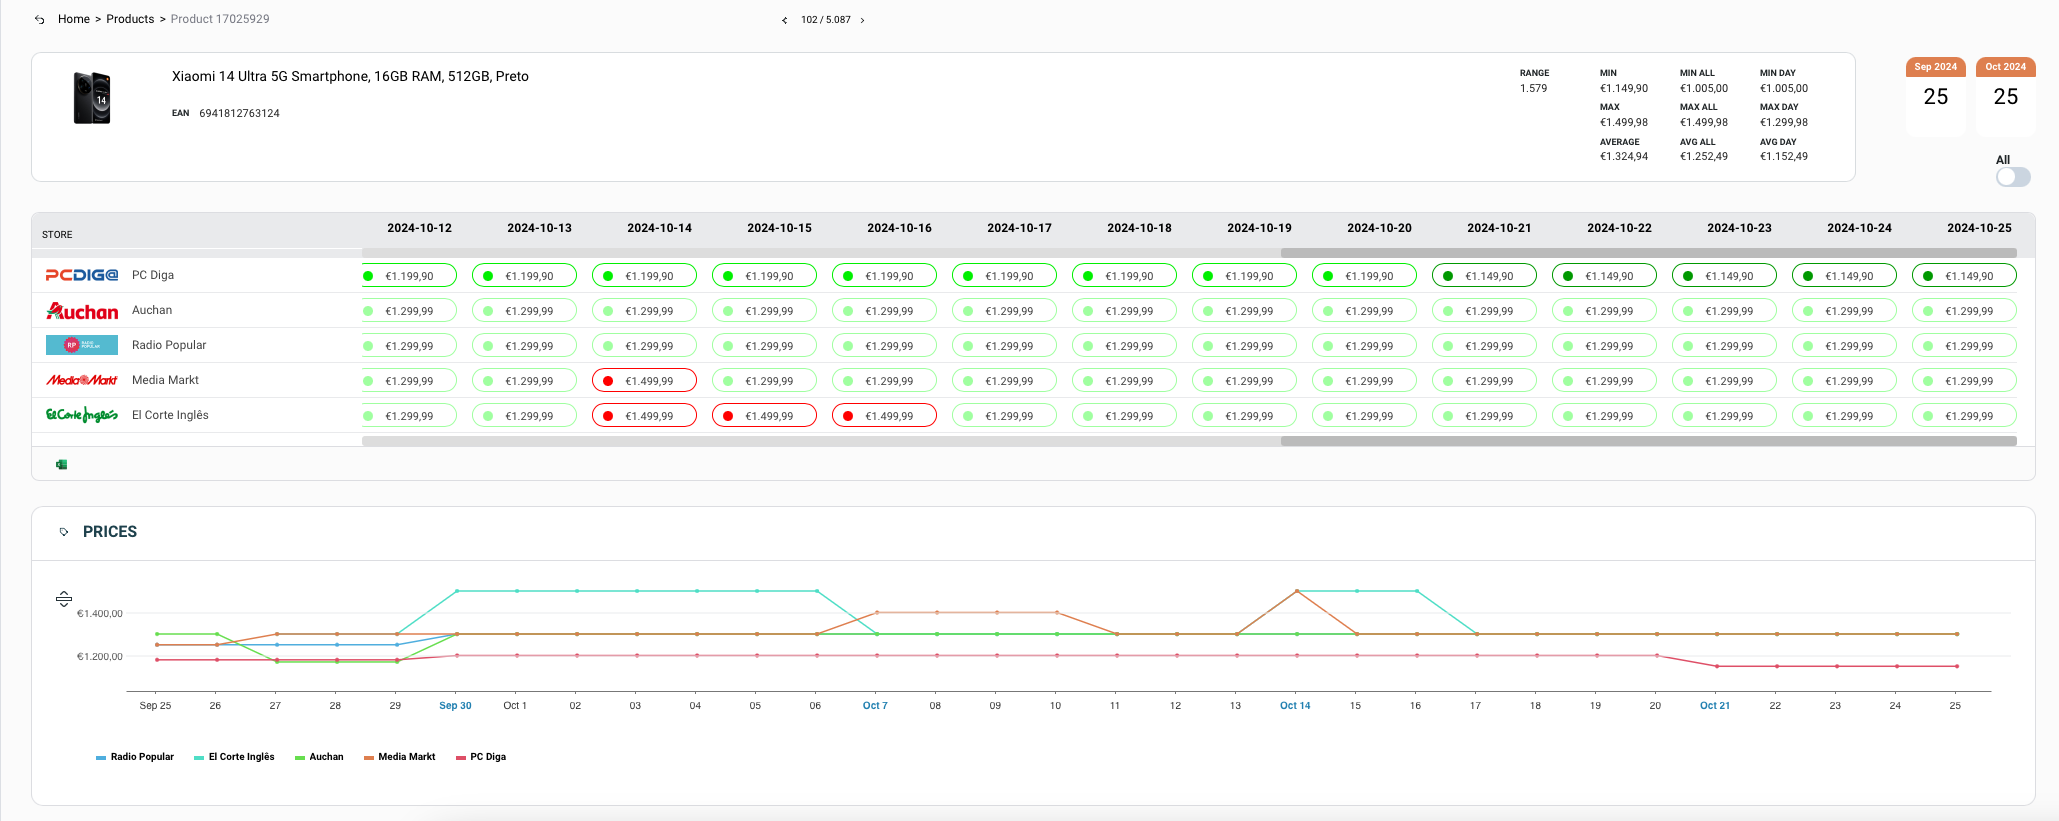Select the product title Xiaomi 14 Ultra
This screenshot has height=821, width=2059.
point(350,76)
